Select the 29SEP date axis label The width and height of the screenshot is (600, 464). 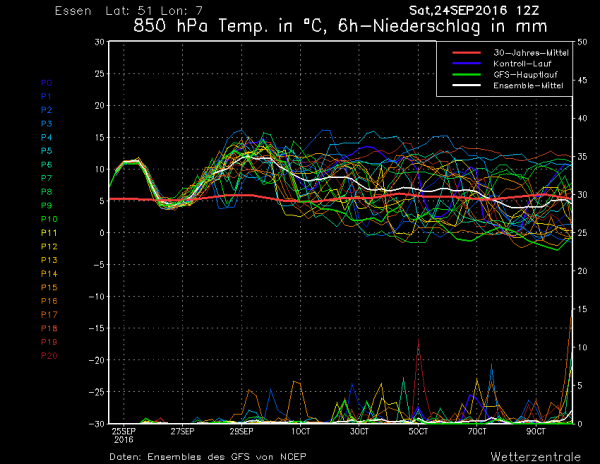(241, 431)
